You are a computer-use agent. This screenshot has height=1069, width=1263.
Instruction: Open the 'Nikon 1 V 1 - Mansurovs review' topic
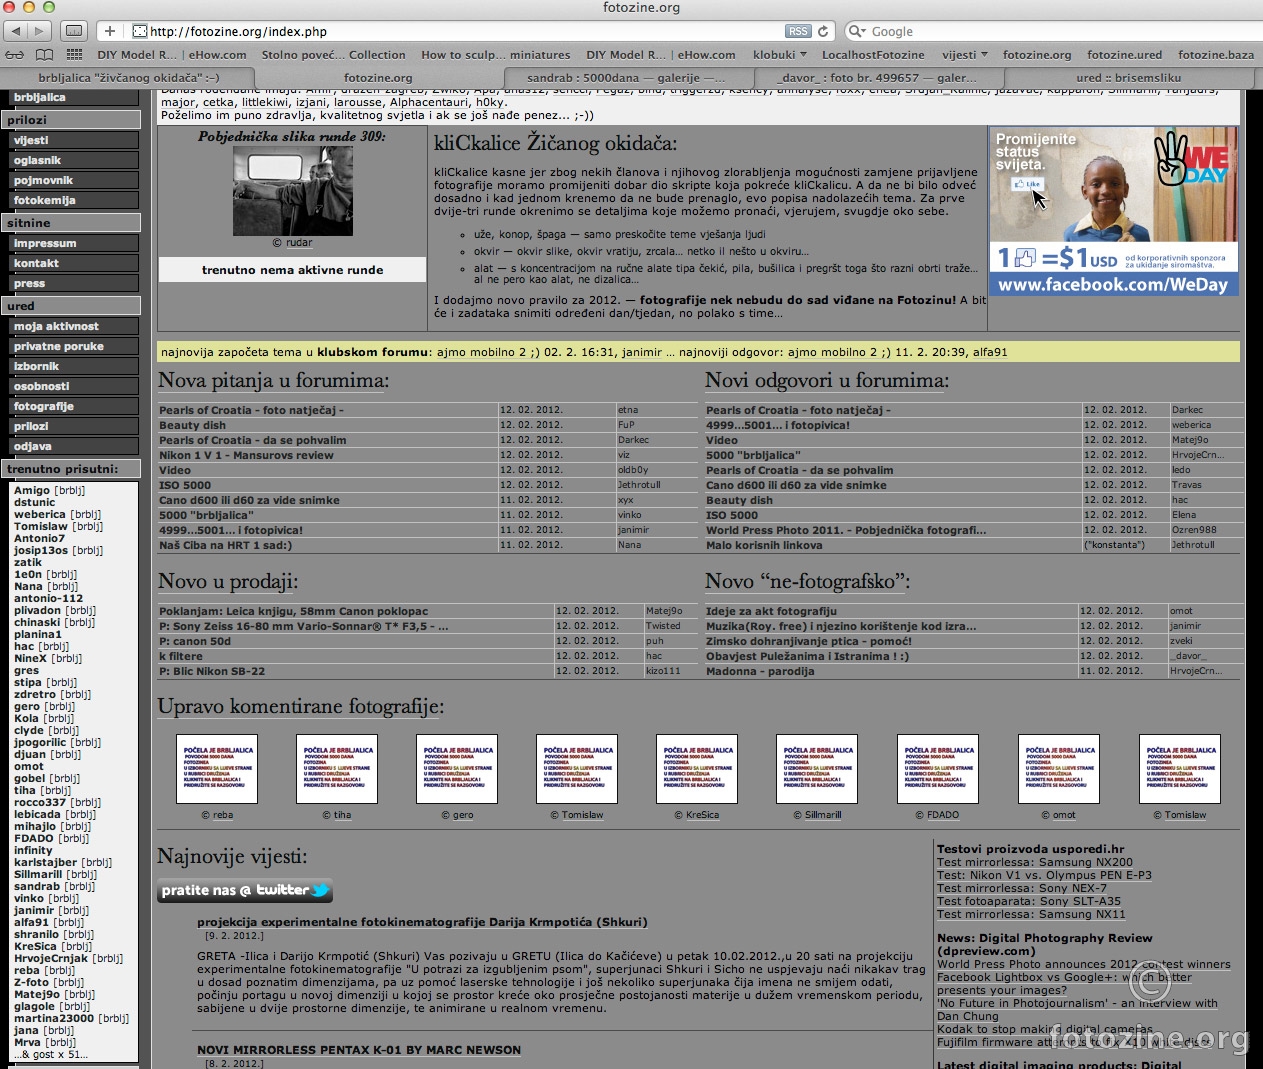[246, 455]
